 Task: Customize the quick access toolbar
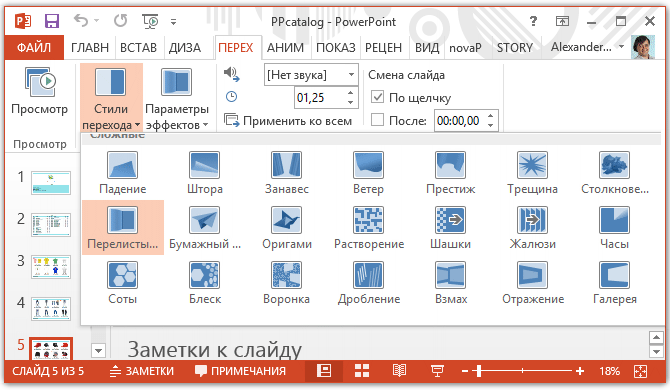(173, 21)
